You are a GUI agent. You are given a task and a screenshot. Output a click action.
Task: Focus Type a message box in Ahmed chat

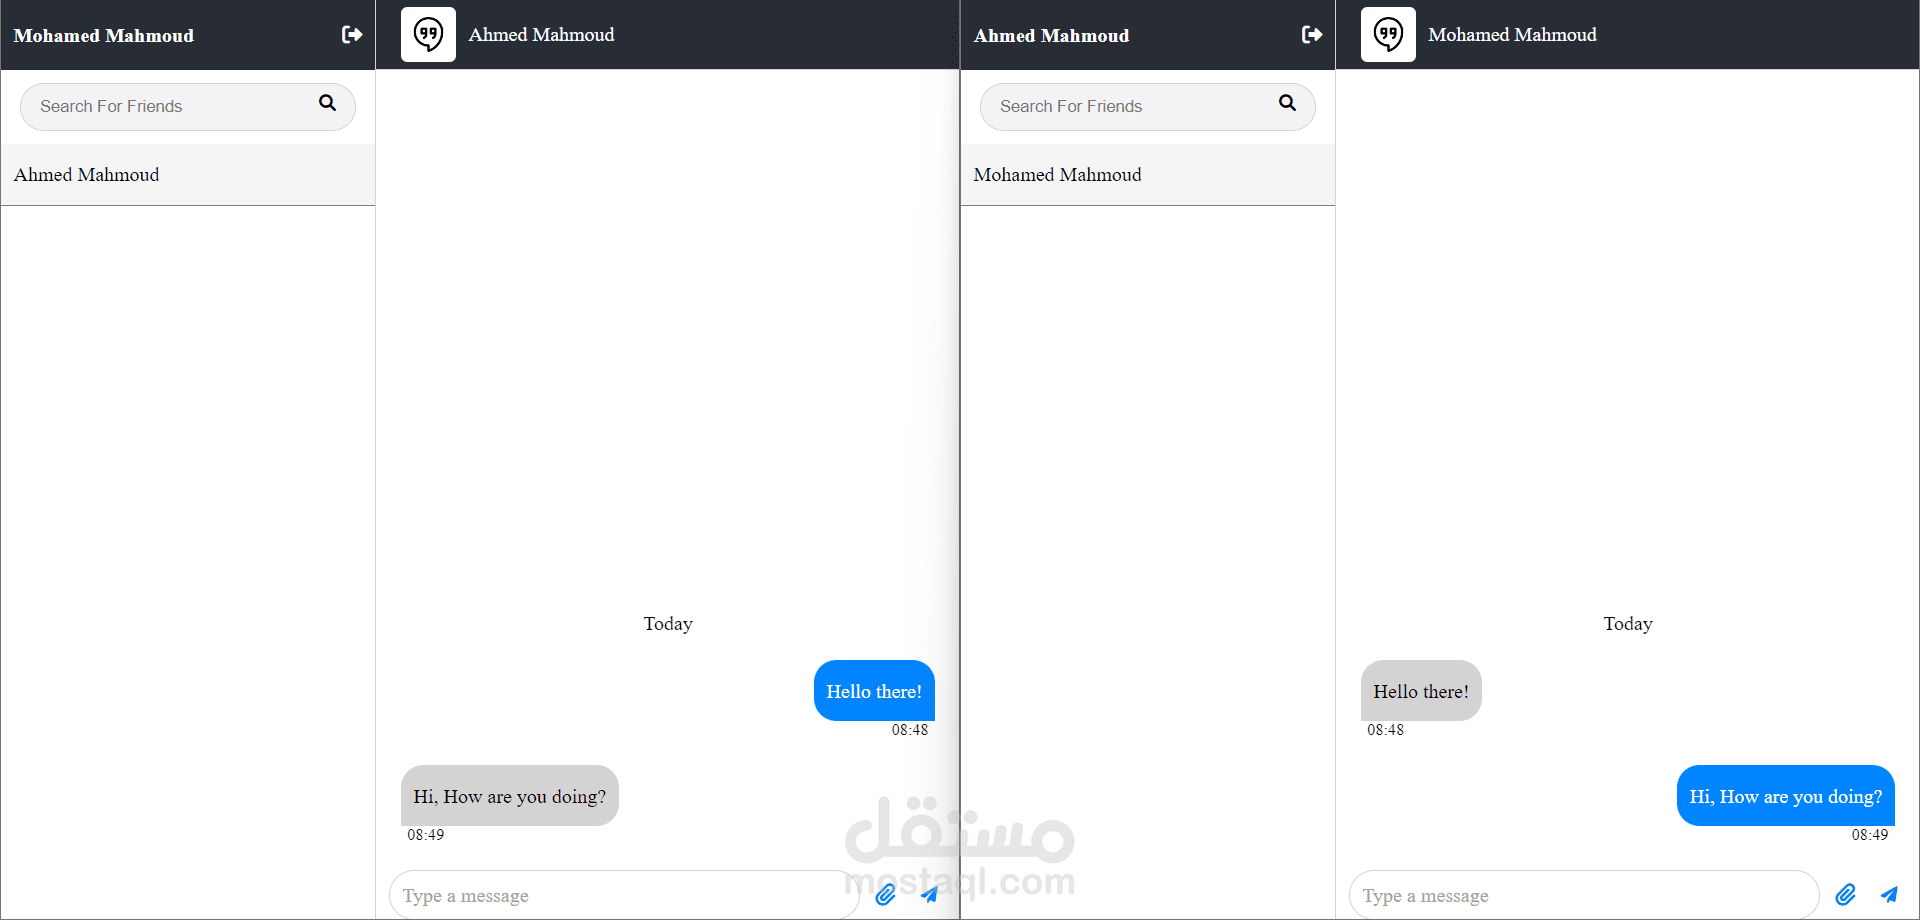click(x=624, y=895)
